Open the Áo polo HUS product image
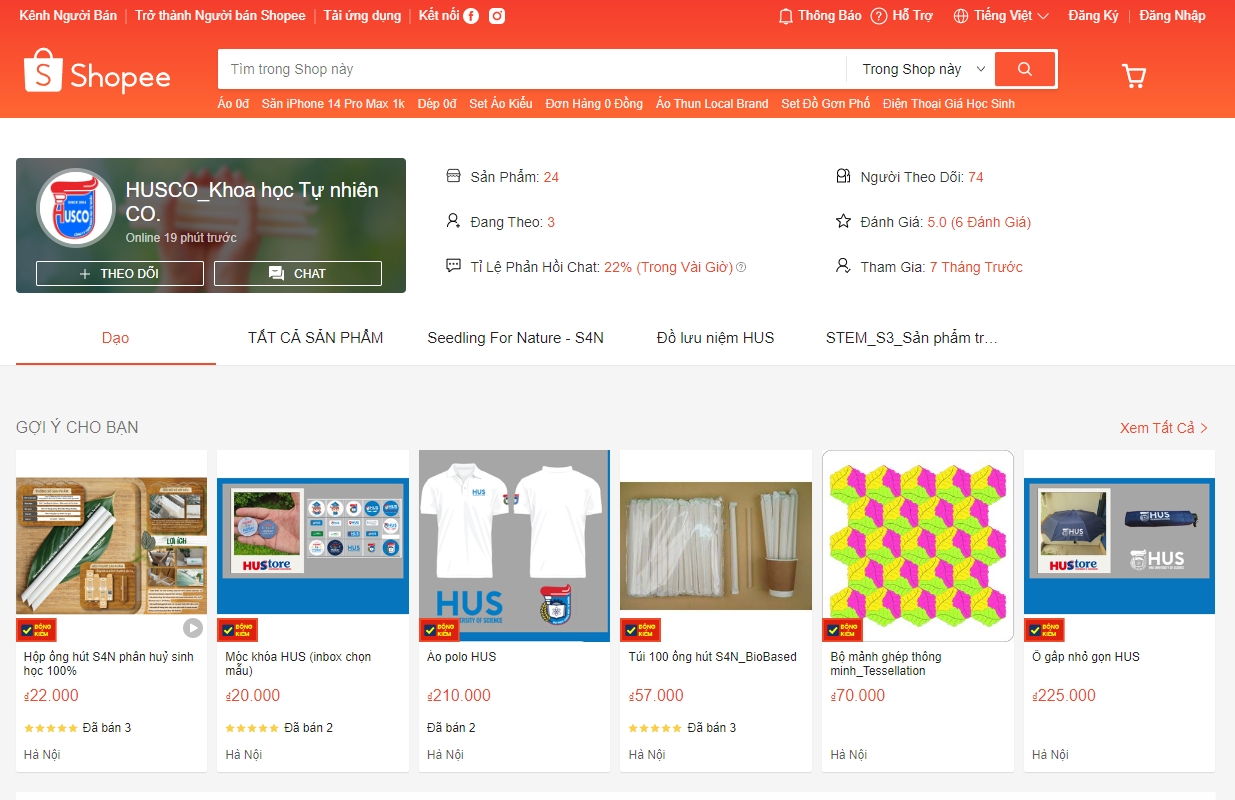 coord(514,546)
